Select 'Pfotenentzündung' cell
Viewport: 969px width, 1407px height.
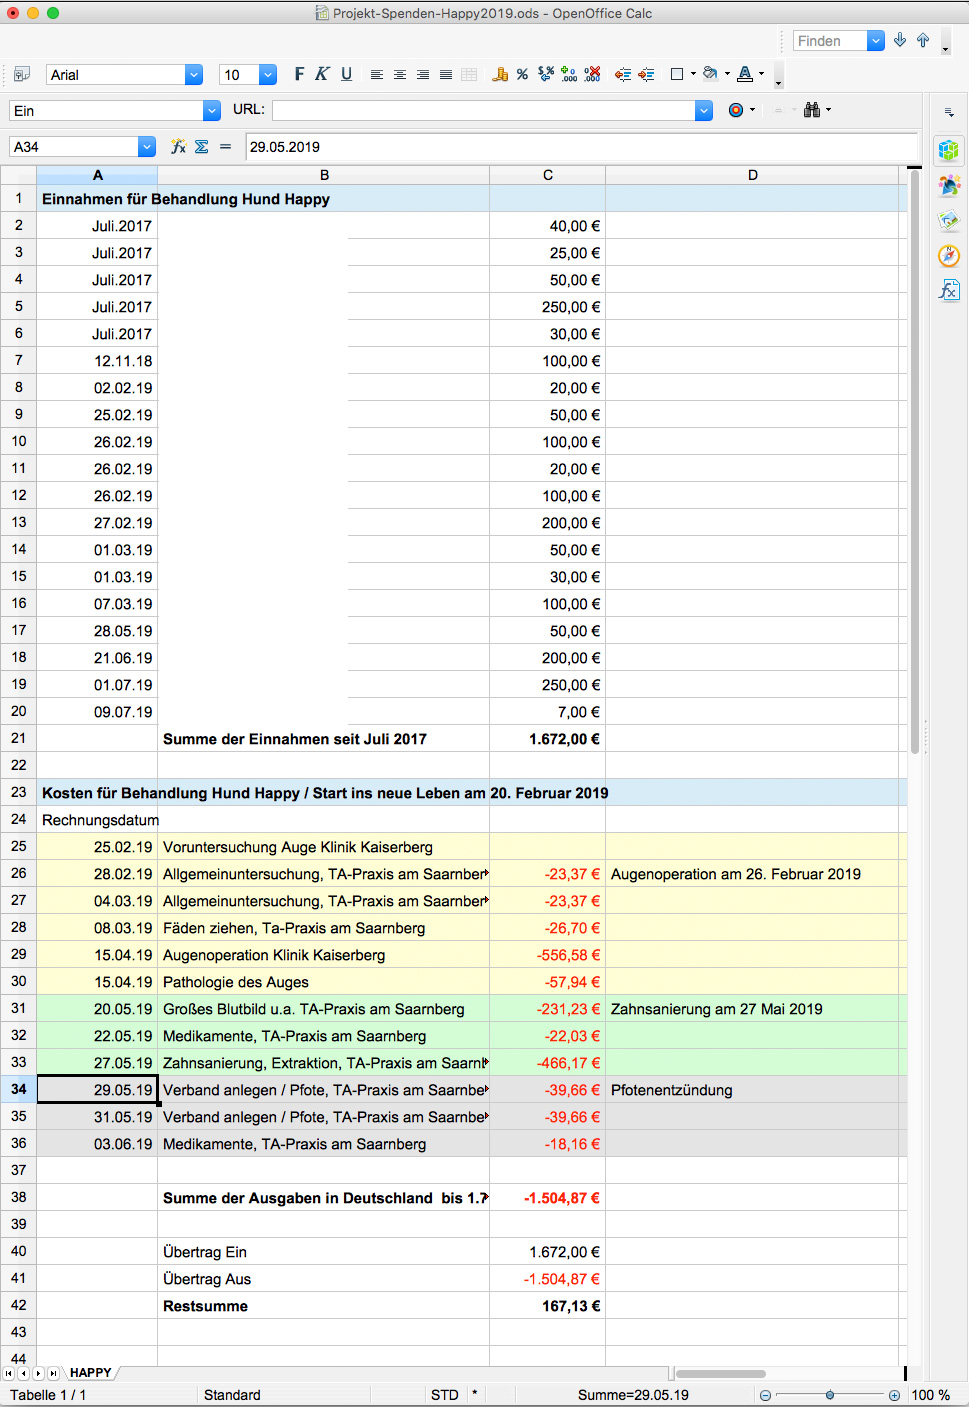pyautogui.click(x=752, y=1090)
